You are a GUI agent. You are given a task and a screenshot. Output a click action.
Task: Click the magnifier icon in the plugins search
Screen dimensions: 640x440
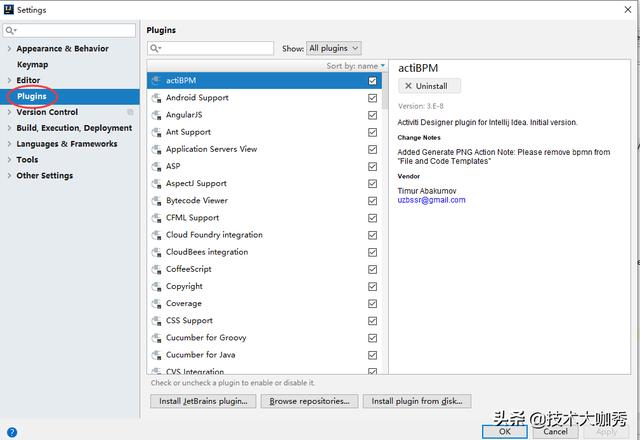[x=155, y=48]
